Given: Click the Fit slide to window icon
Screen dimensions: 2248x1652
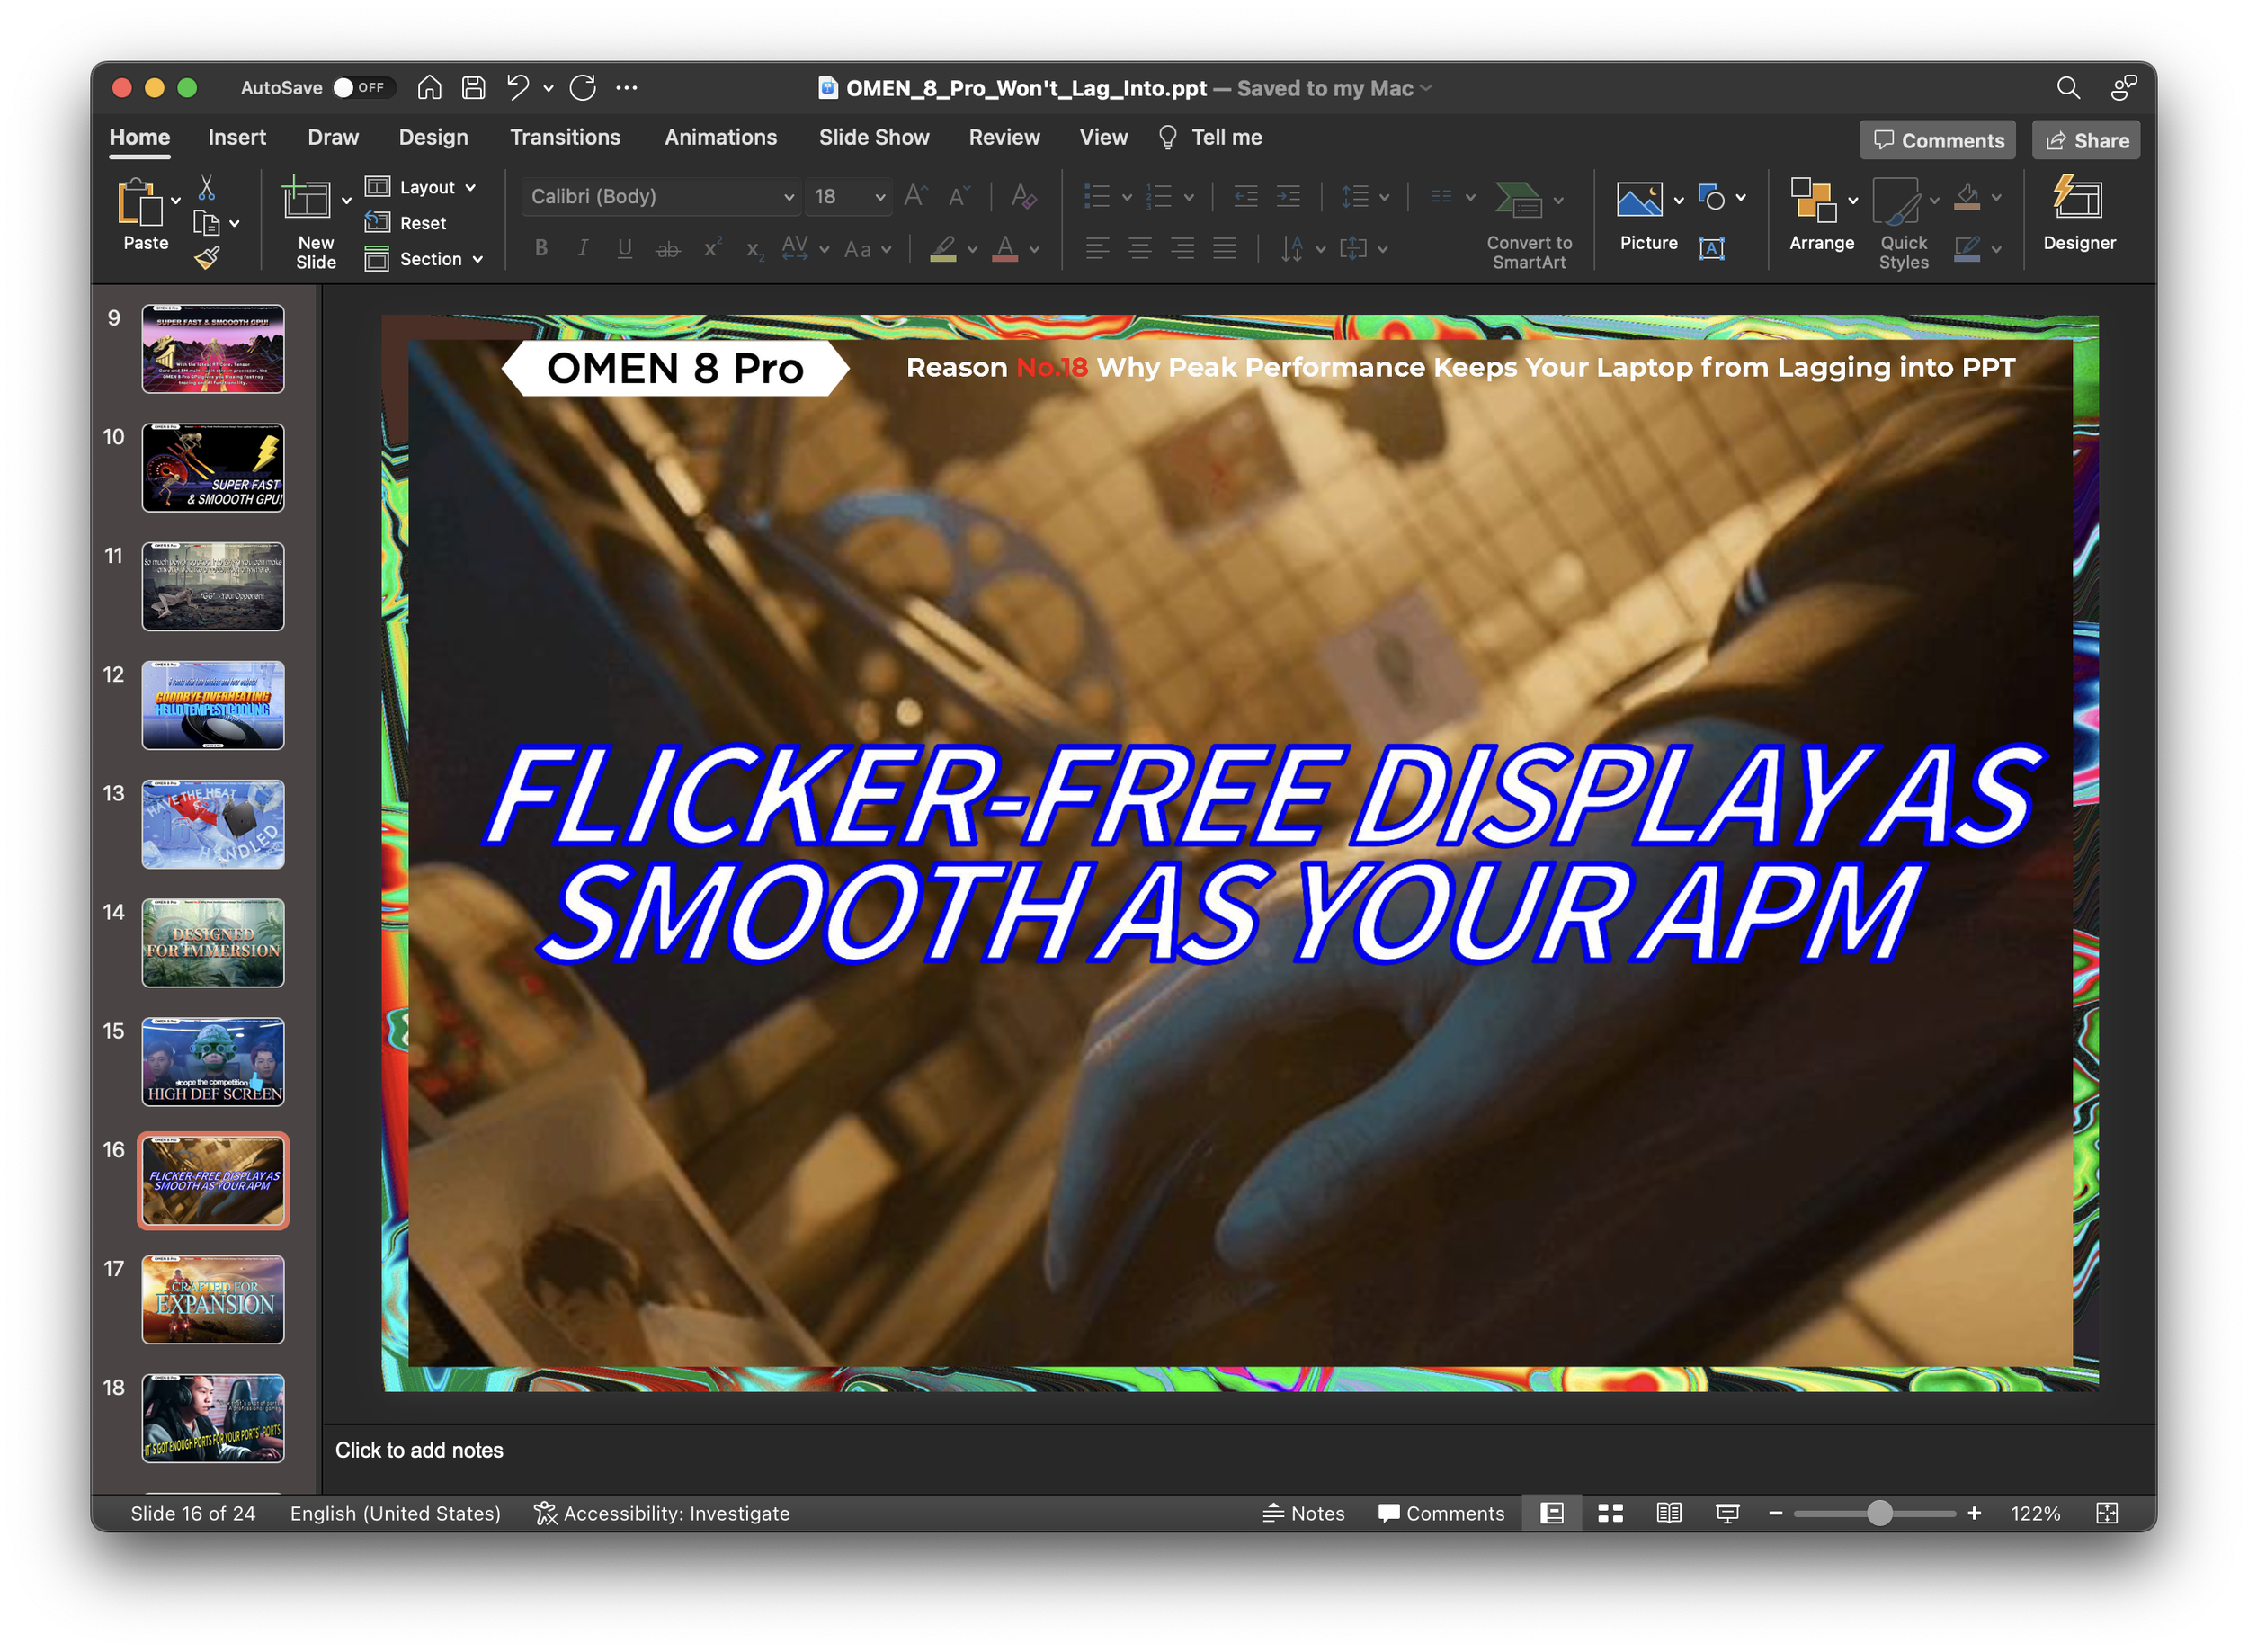Looking at the screenshot, I should point(2107,1513).
